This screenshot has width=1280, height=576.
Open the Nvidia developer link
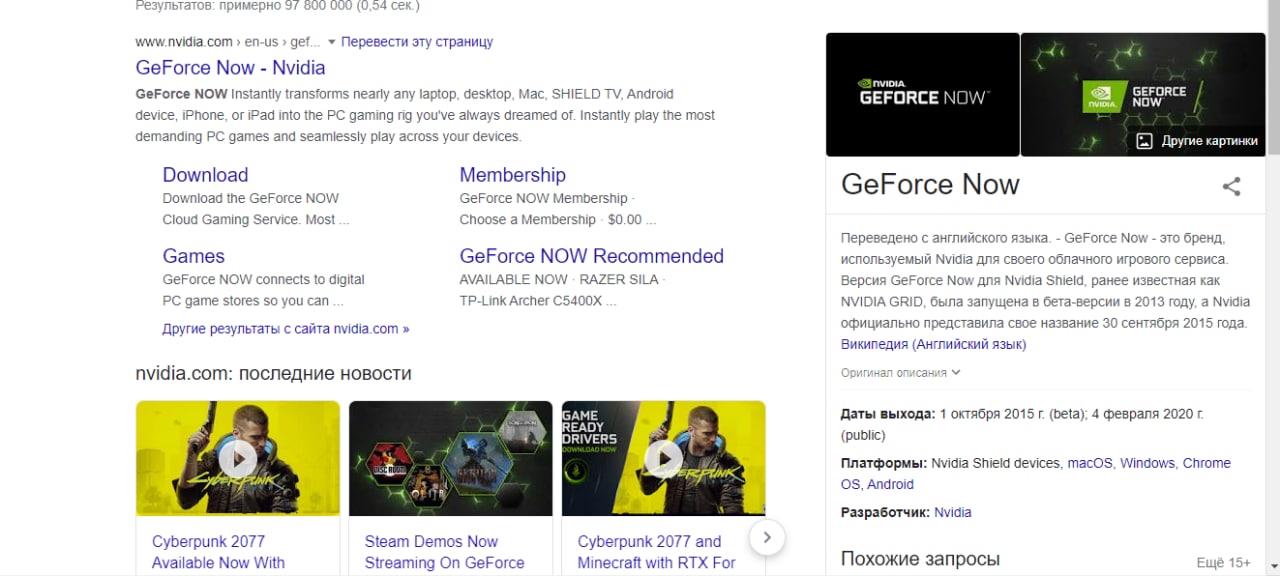(x=952, y=512)
